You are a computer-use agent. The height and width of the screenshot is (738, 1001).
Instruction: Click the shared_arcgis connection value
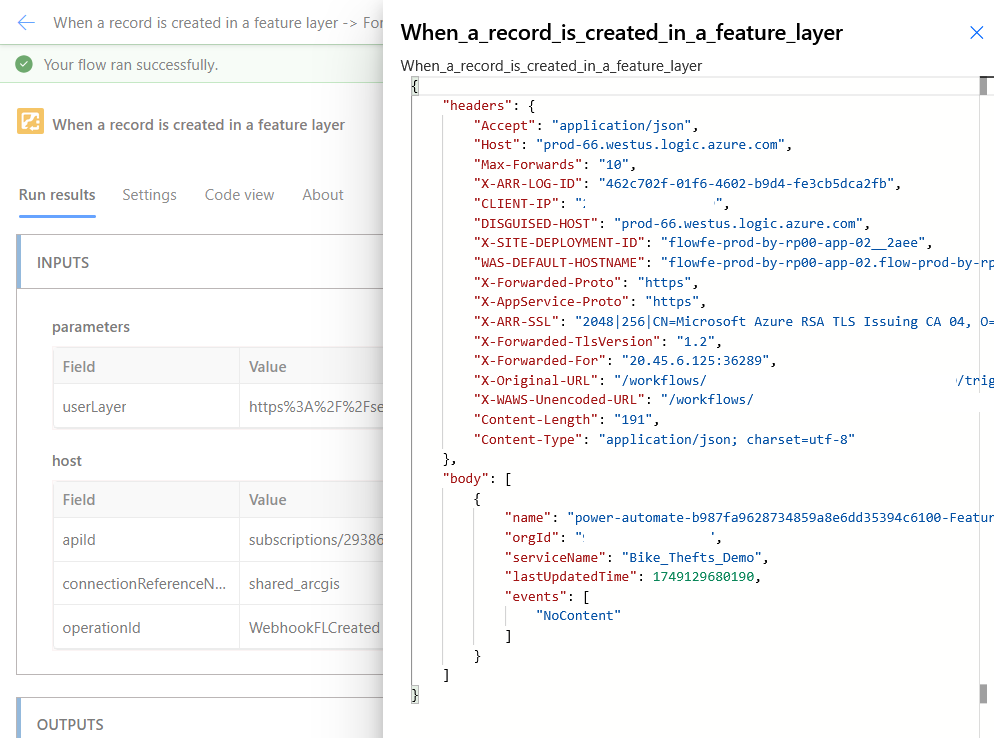point(294,583)
